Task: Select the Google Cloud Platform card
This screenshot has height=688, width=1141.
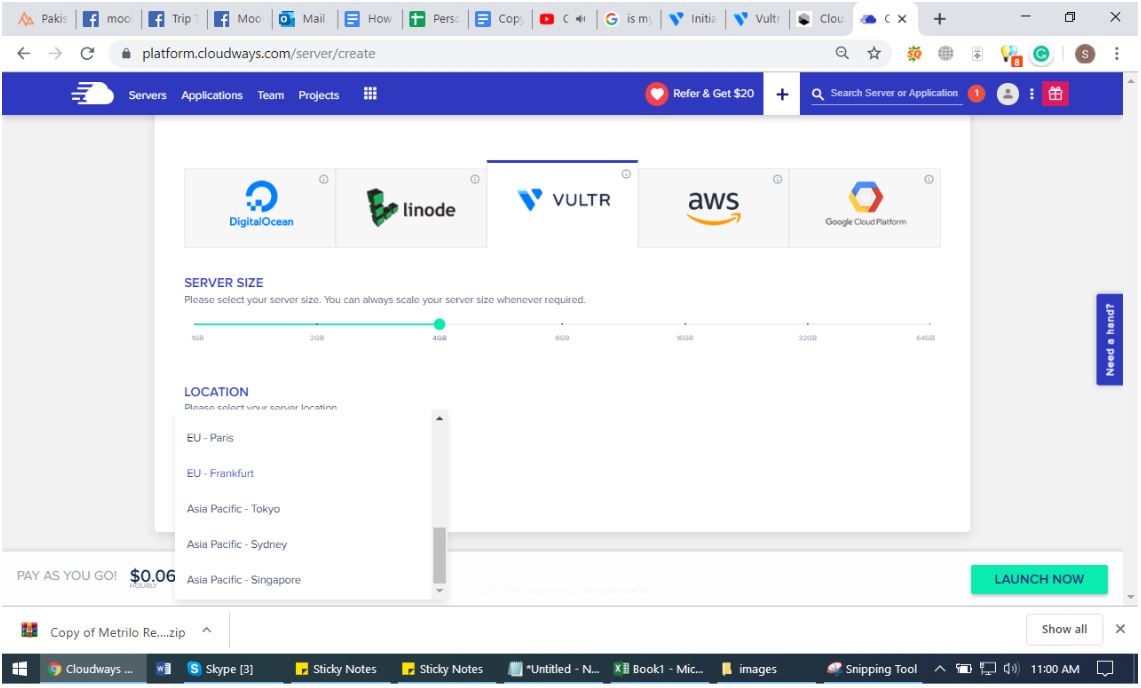Action: [x=865, y=208]
